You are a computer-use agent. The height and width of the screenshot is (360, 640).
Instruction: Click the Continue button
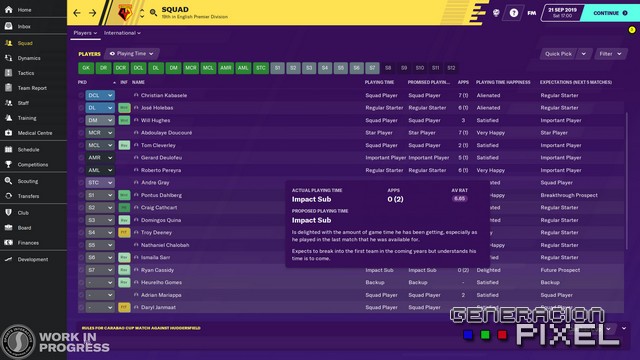[610, 13]
